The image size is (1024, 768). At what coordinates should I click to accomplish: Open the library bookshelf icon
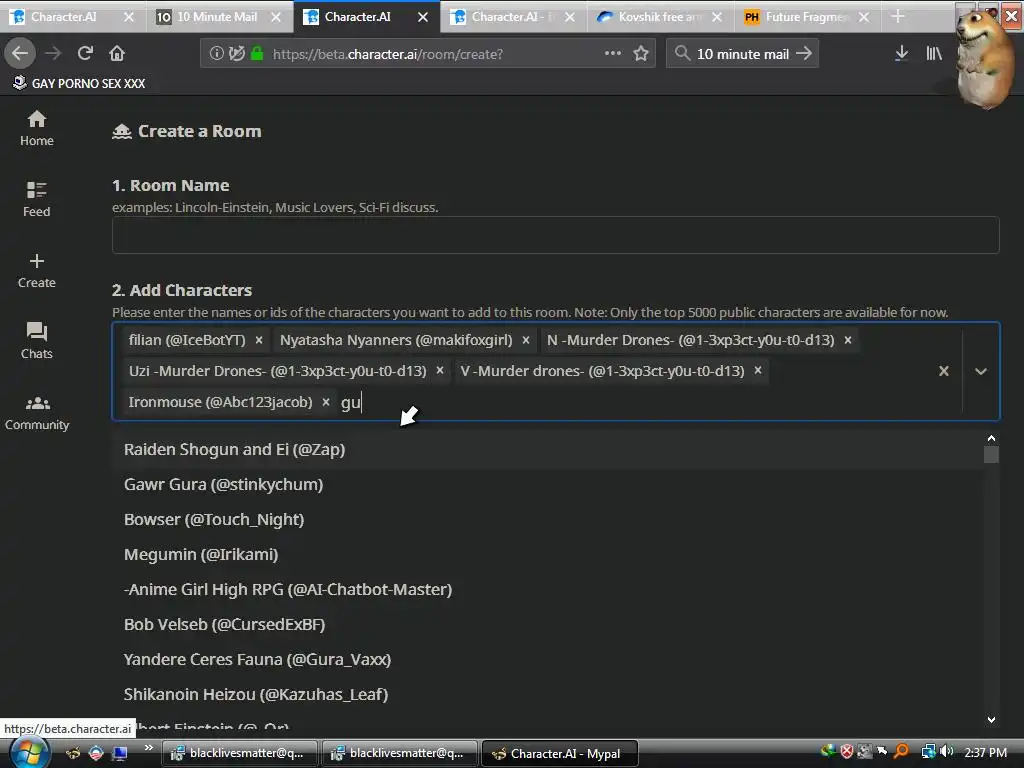tap(934, 54)
